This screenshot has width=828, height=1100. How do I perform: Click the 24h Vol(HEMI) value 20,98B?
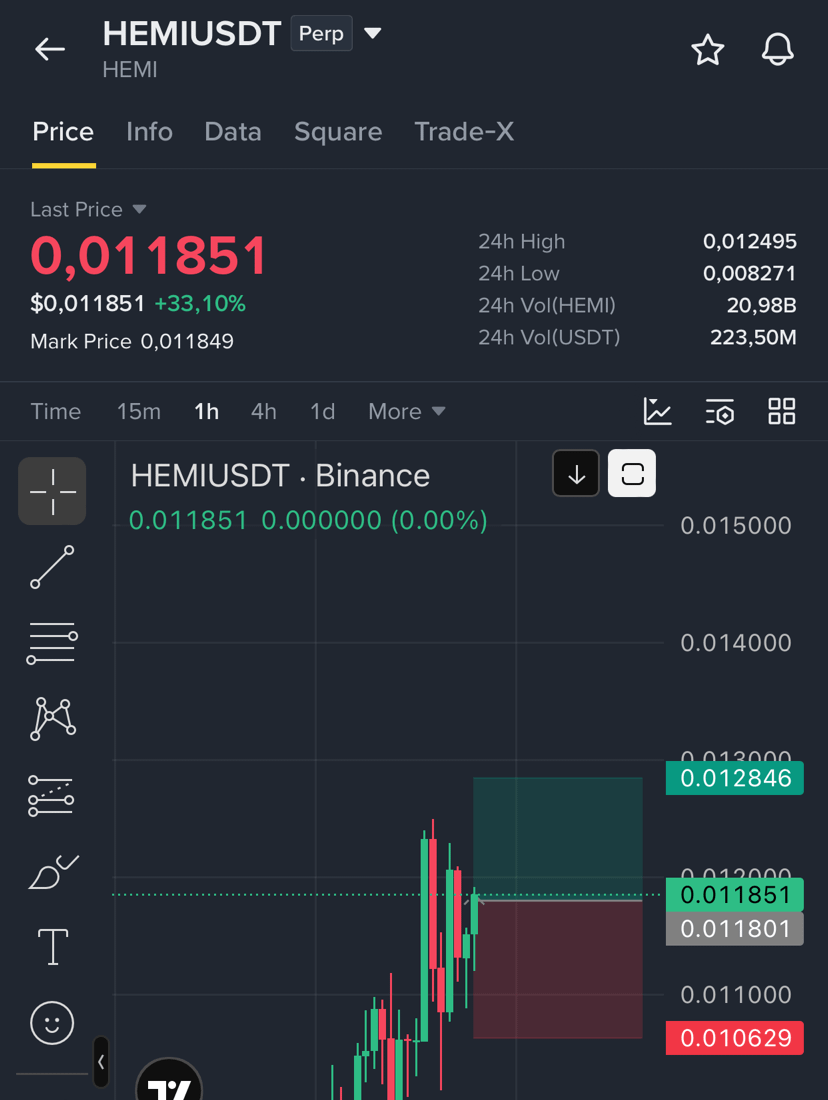click(x=761, y=305)
